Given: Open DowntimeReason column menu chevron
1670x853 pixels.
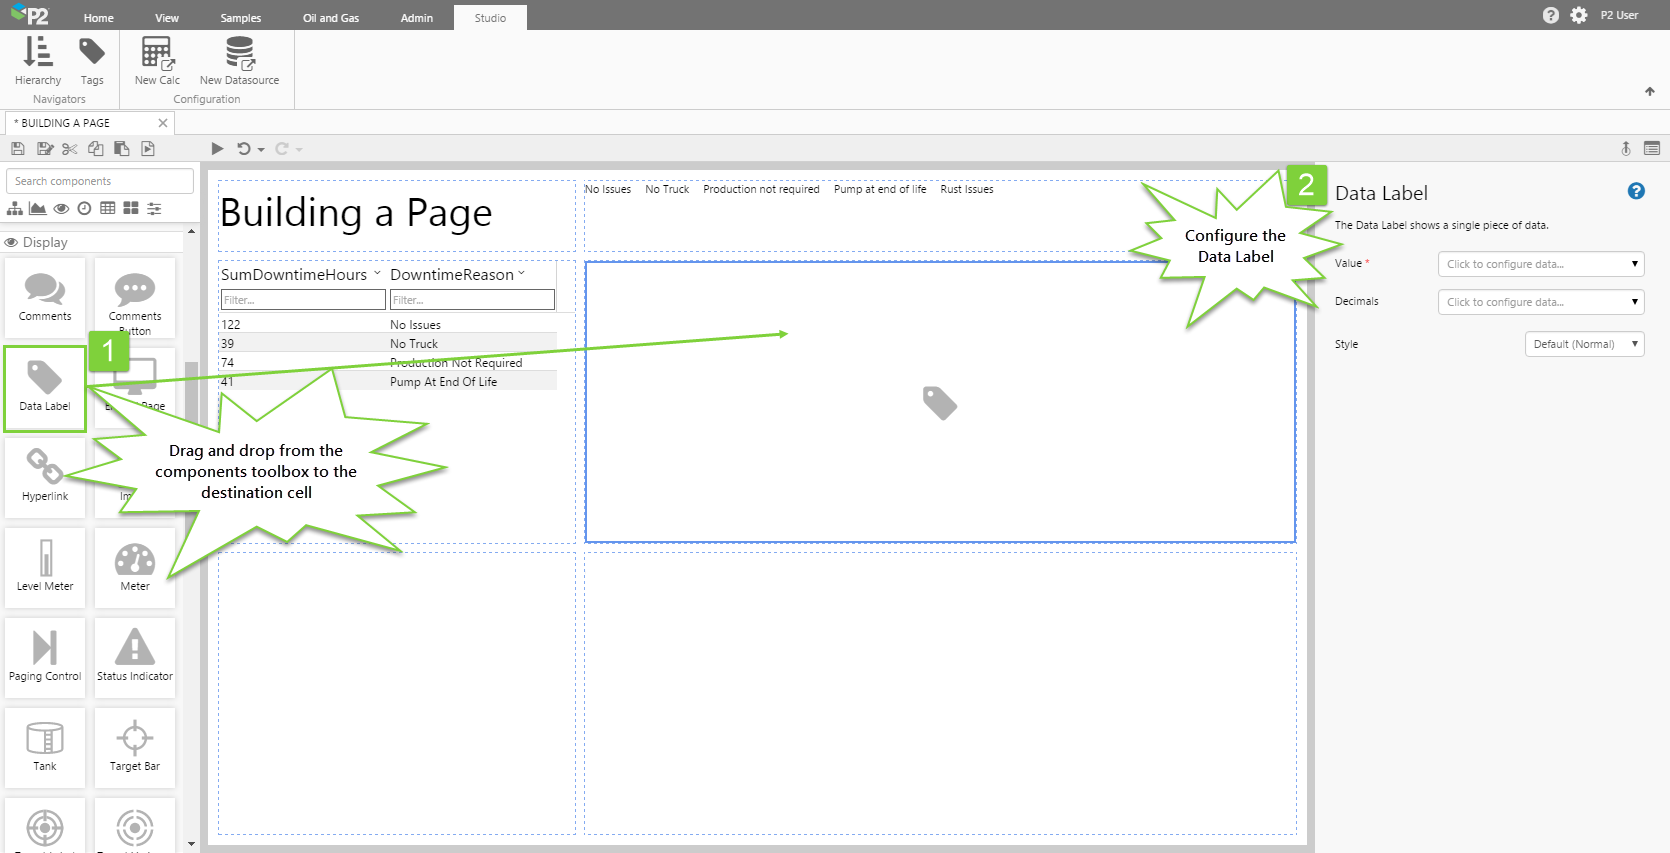Looking at the screenshot, I should [521, 273].
